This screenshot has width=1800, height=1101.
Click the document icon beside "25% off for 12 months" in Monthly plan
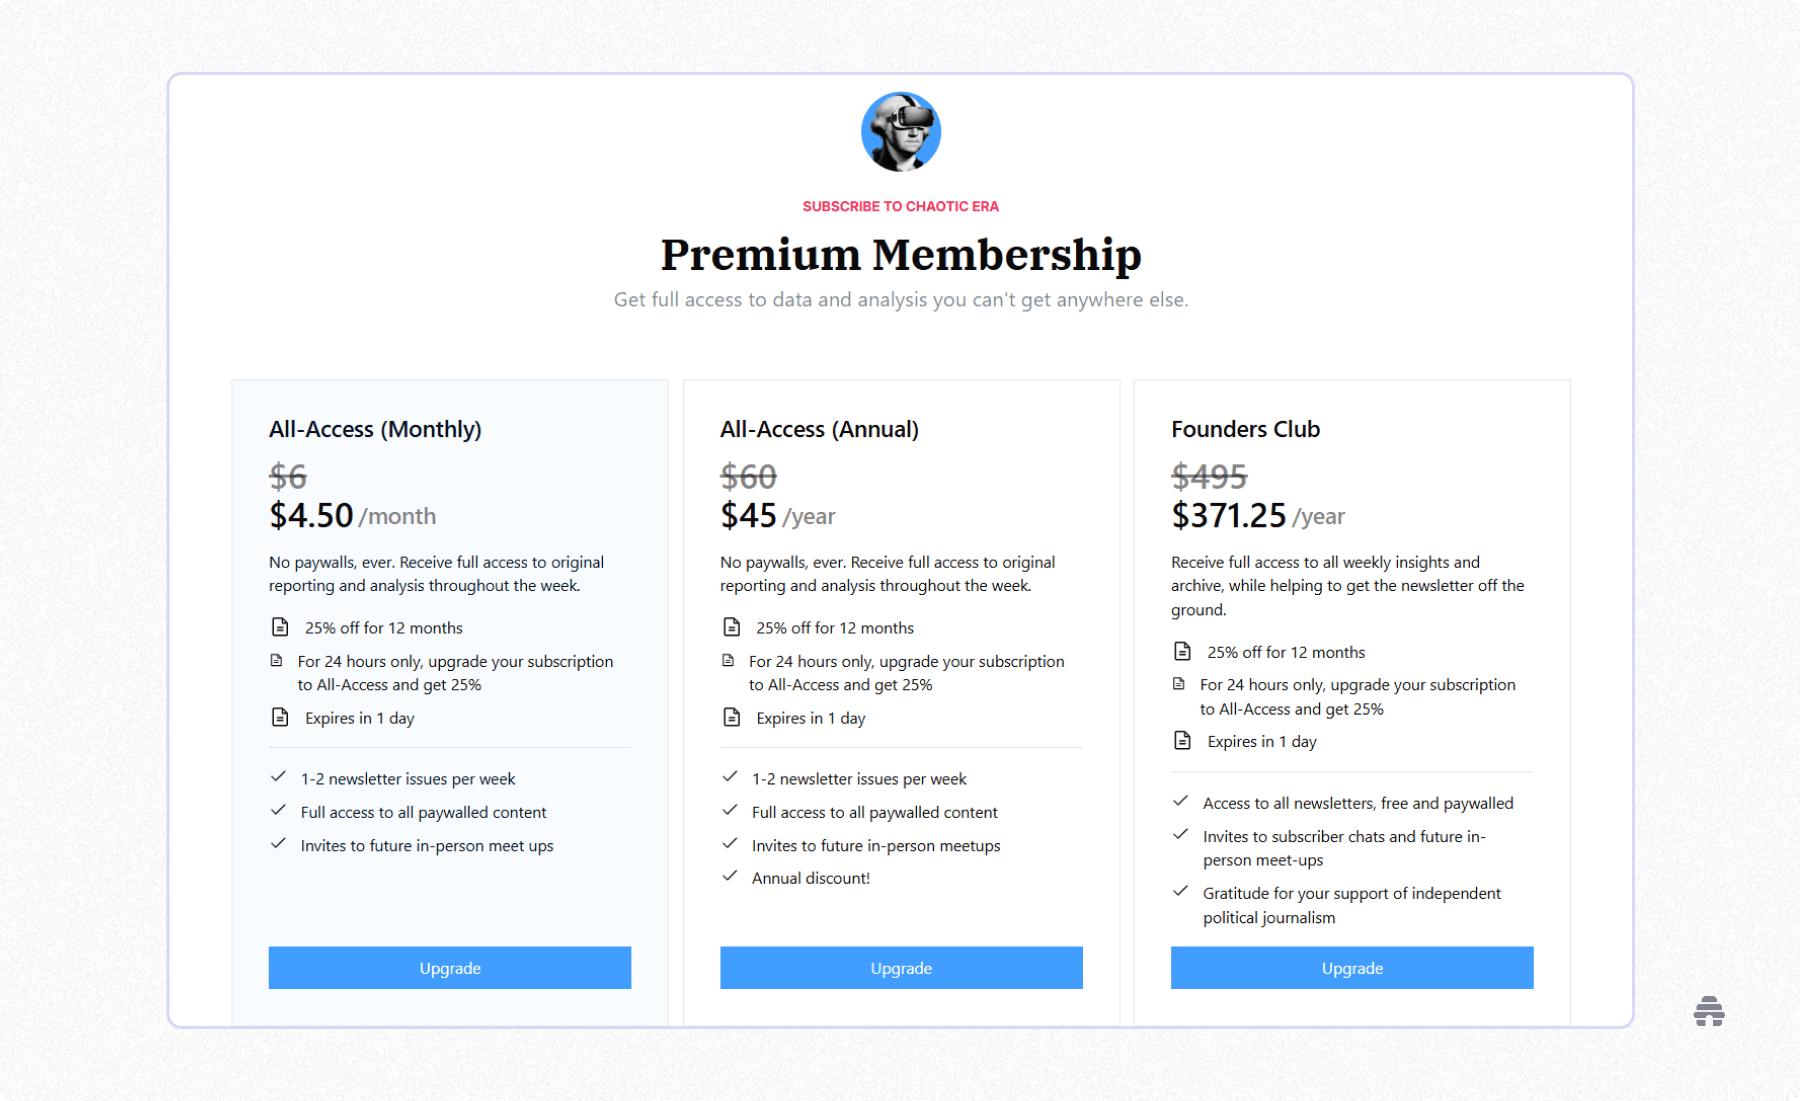[x=279, y=626]
